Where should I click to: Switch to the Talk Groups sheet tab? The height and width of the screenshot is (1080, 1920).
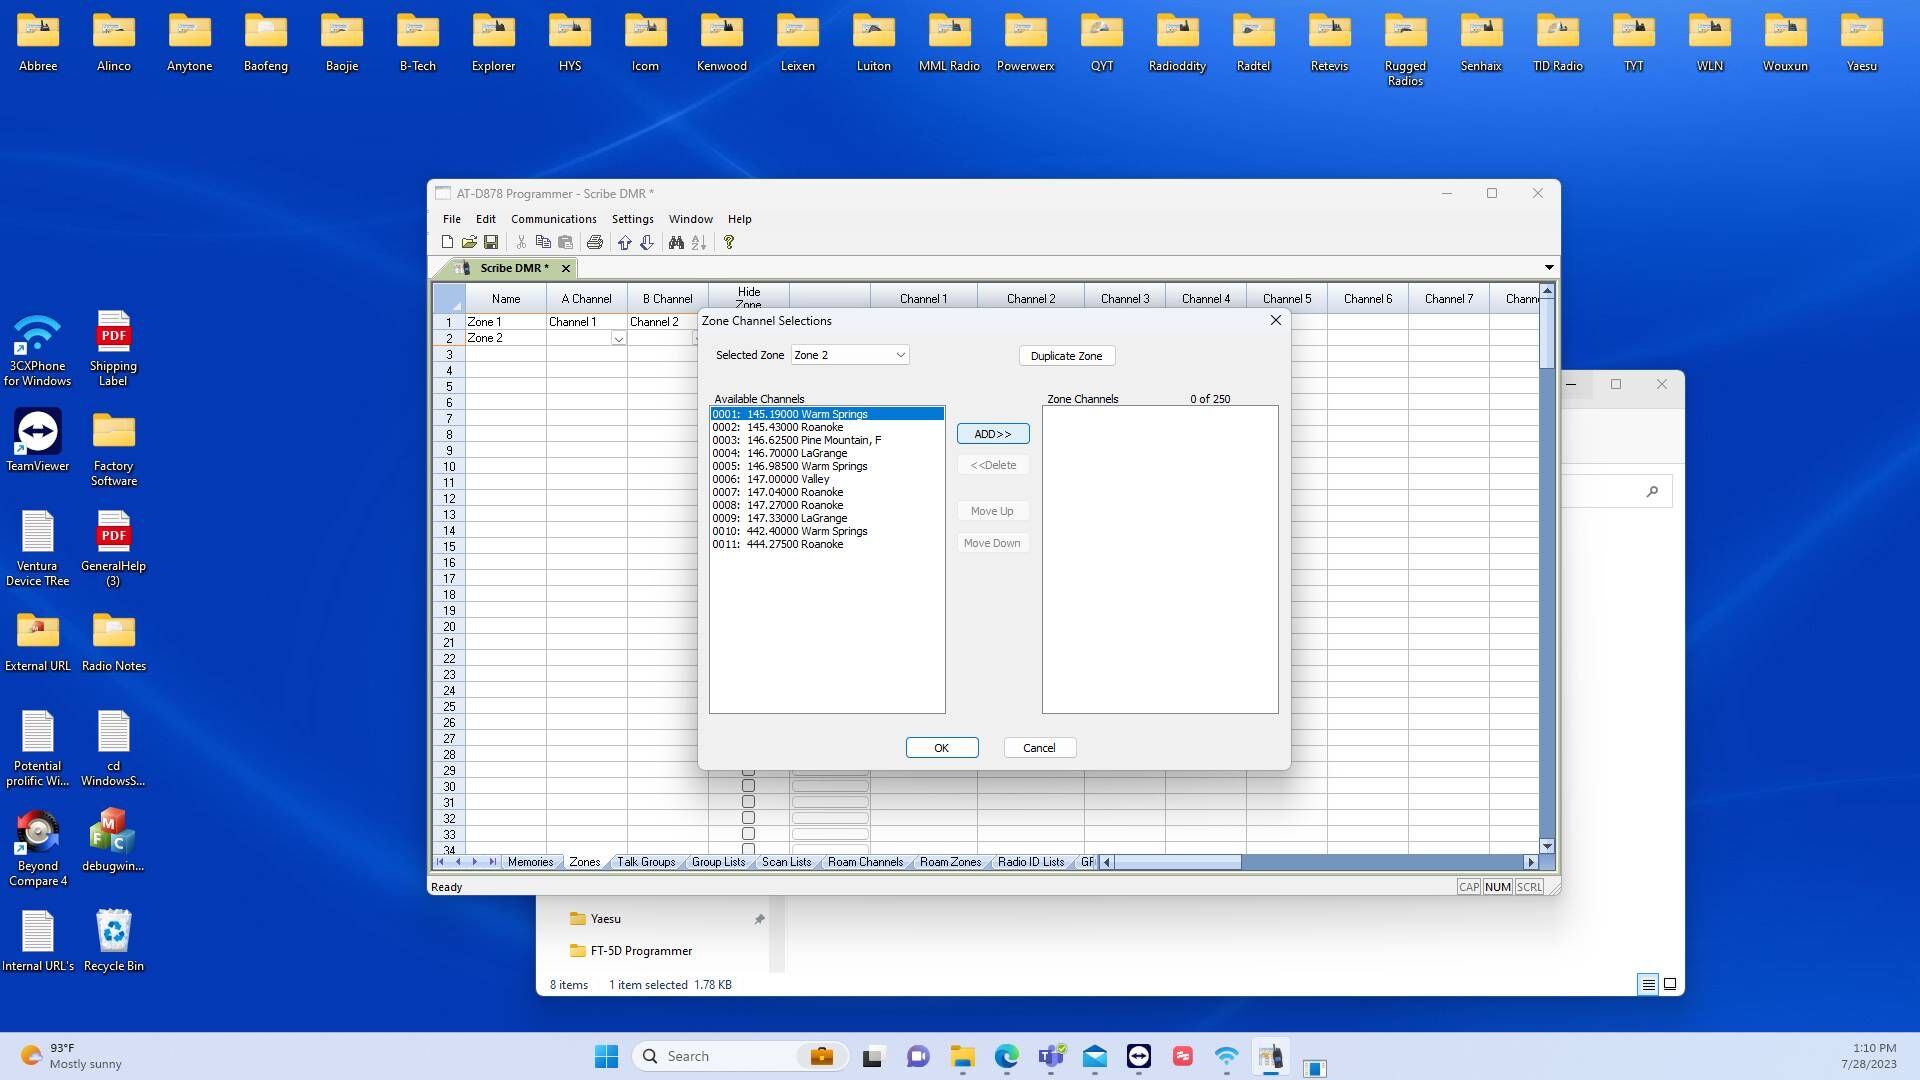(646, 862)
